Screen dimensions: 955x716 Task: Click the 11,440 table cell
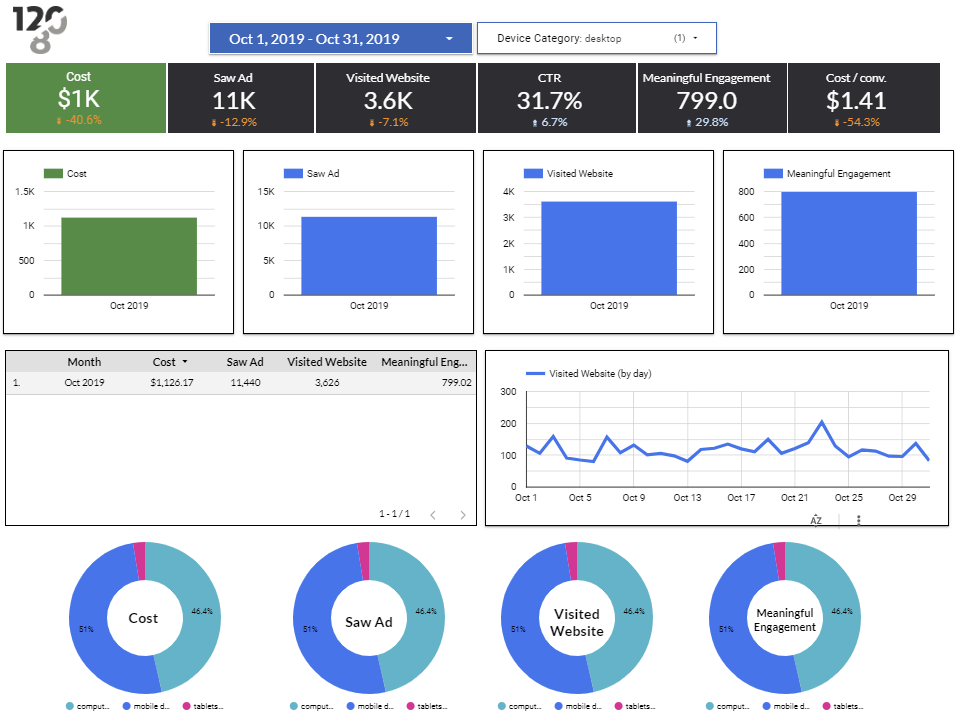(245, 383)
